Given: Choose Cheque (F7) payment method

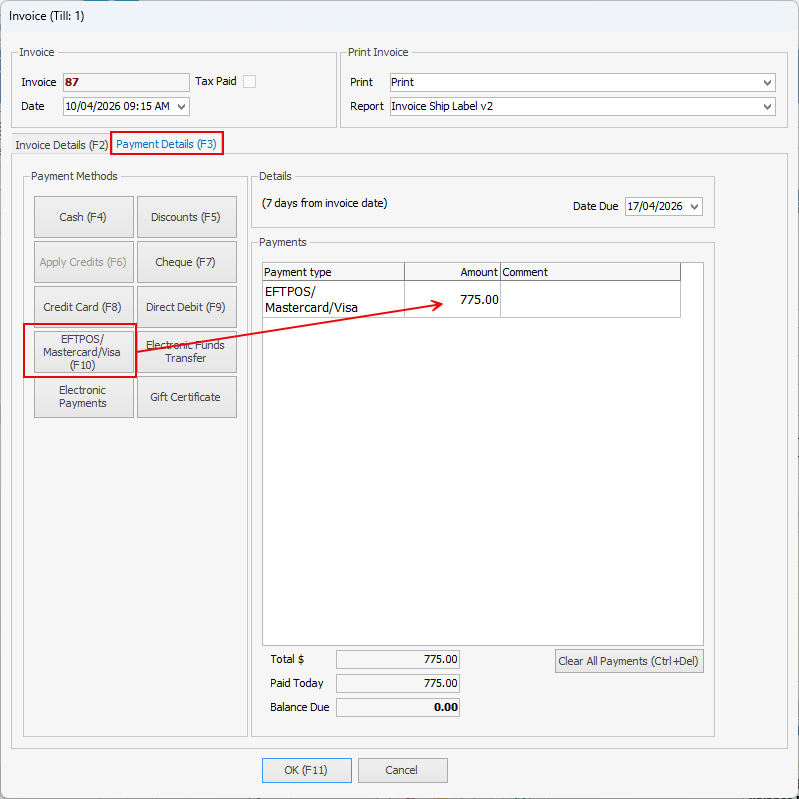Looking at the screenshot, I should pos(186,262).
